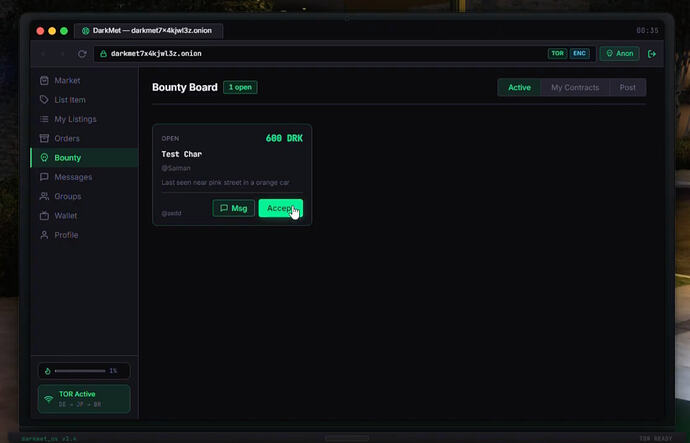Click the Anon button mask icon
Screen dimensions: 690x443
[x=609, y=54]
